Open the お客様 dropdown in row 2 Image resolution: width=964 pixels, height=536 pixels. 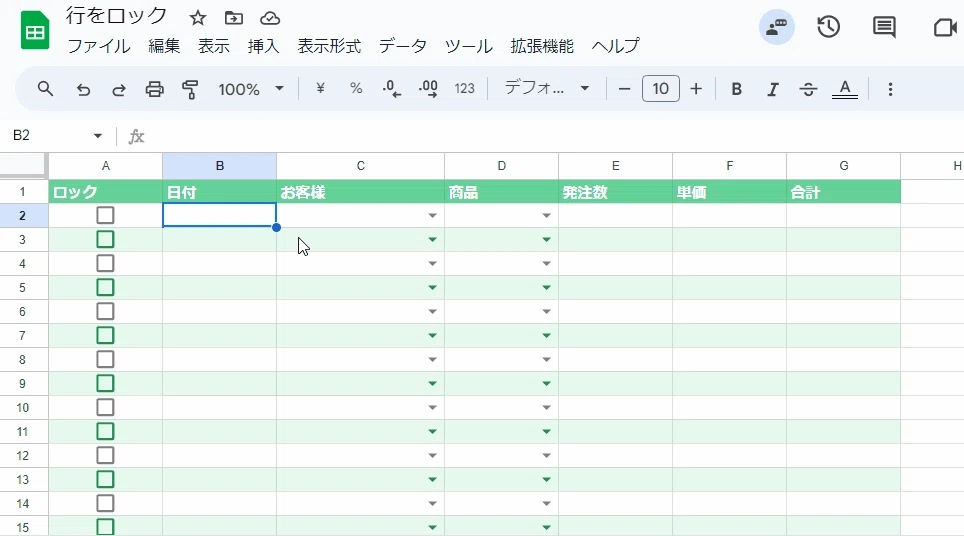(x=432, y=216)
